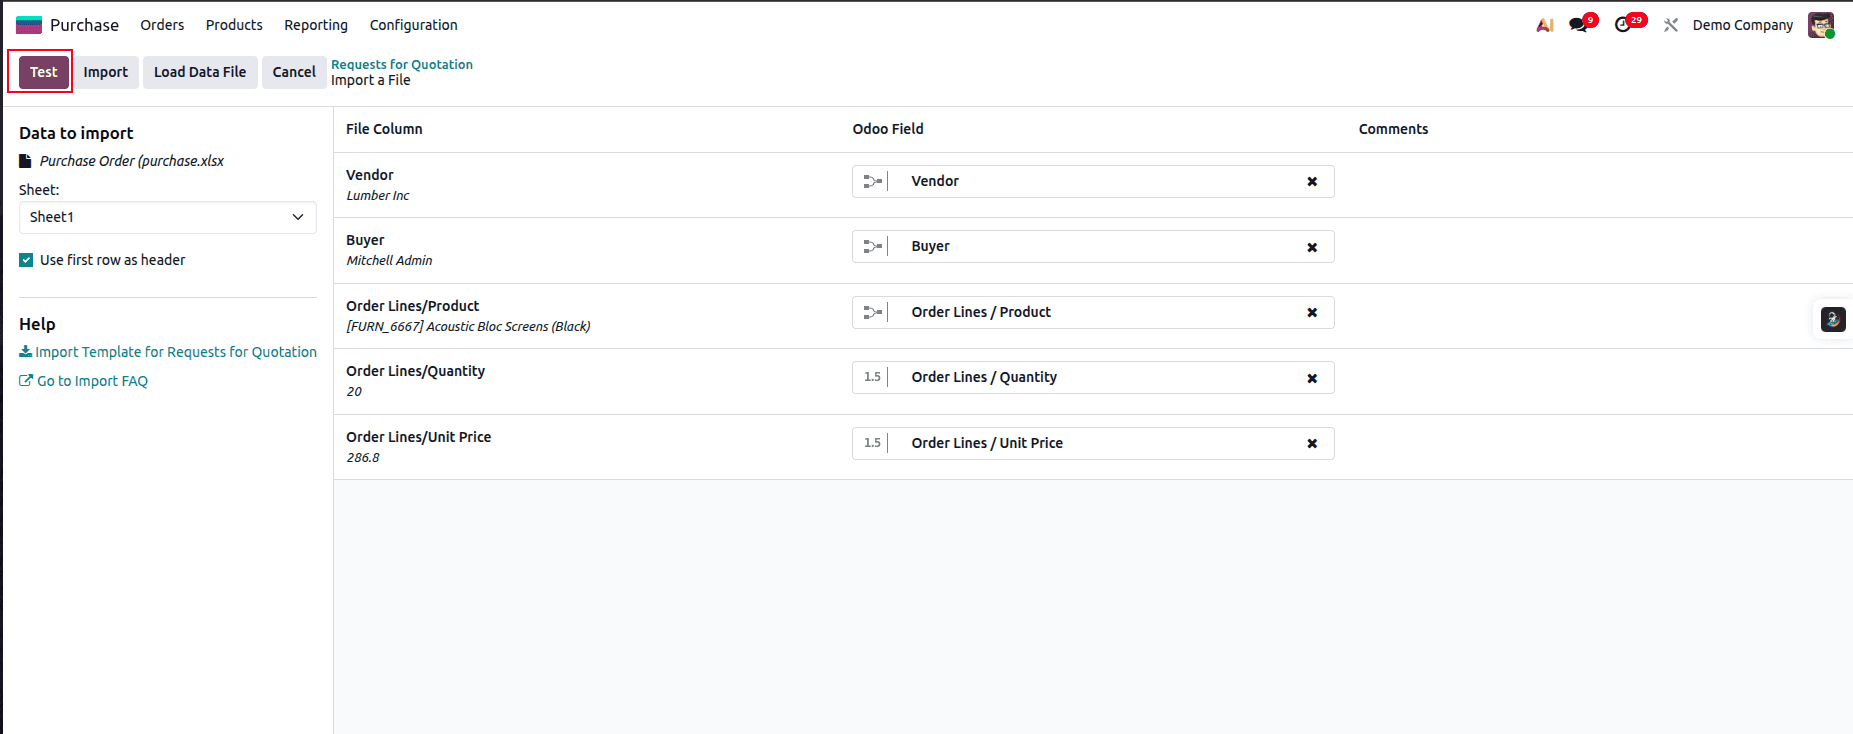Image resolution: width=1853 pixels, height=734 pixels.
Task: Remove the Vendor field mapping
Action: click(x=1312, y=182)
